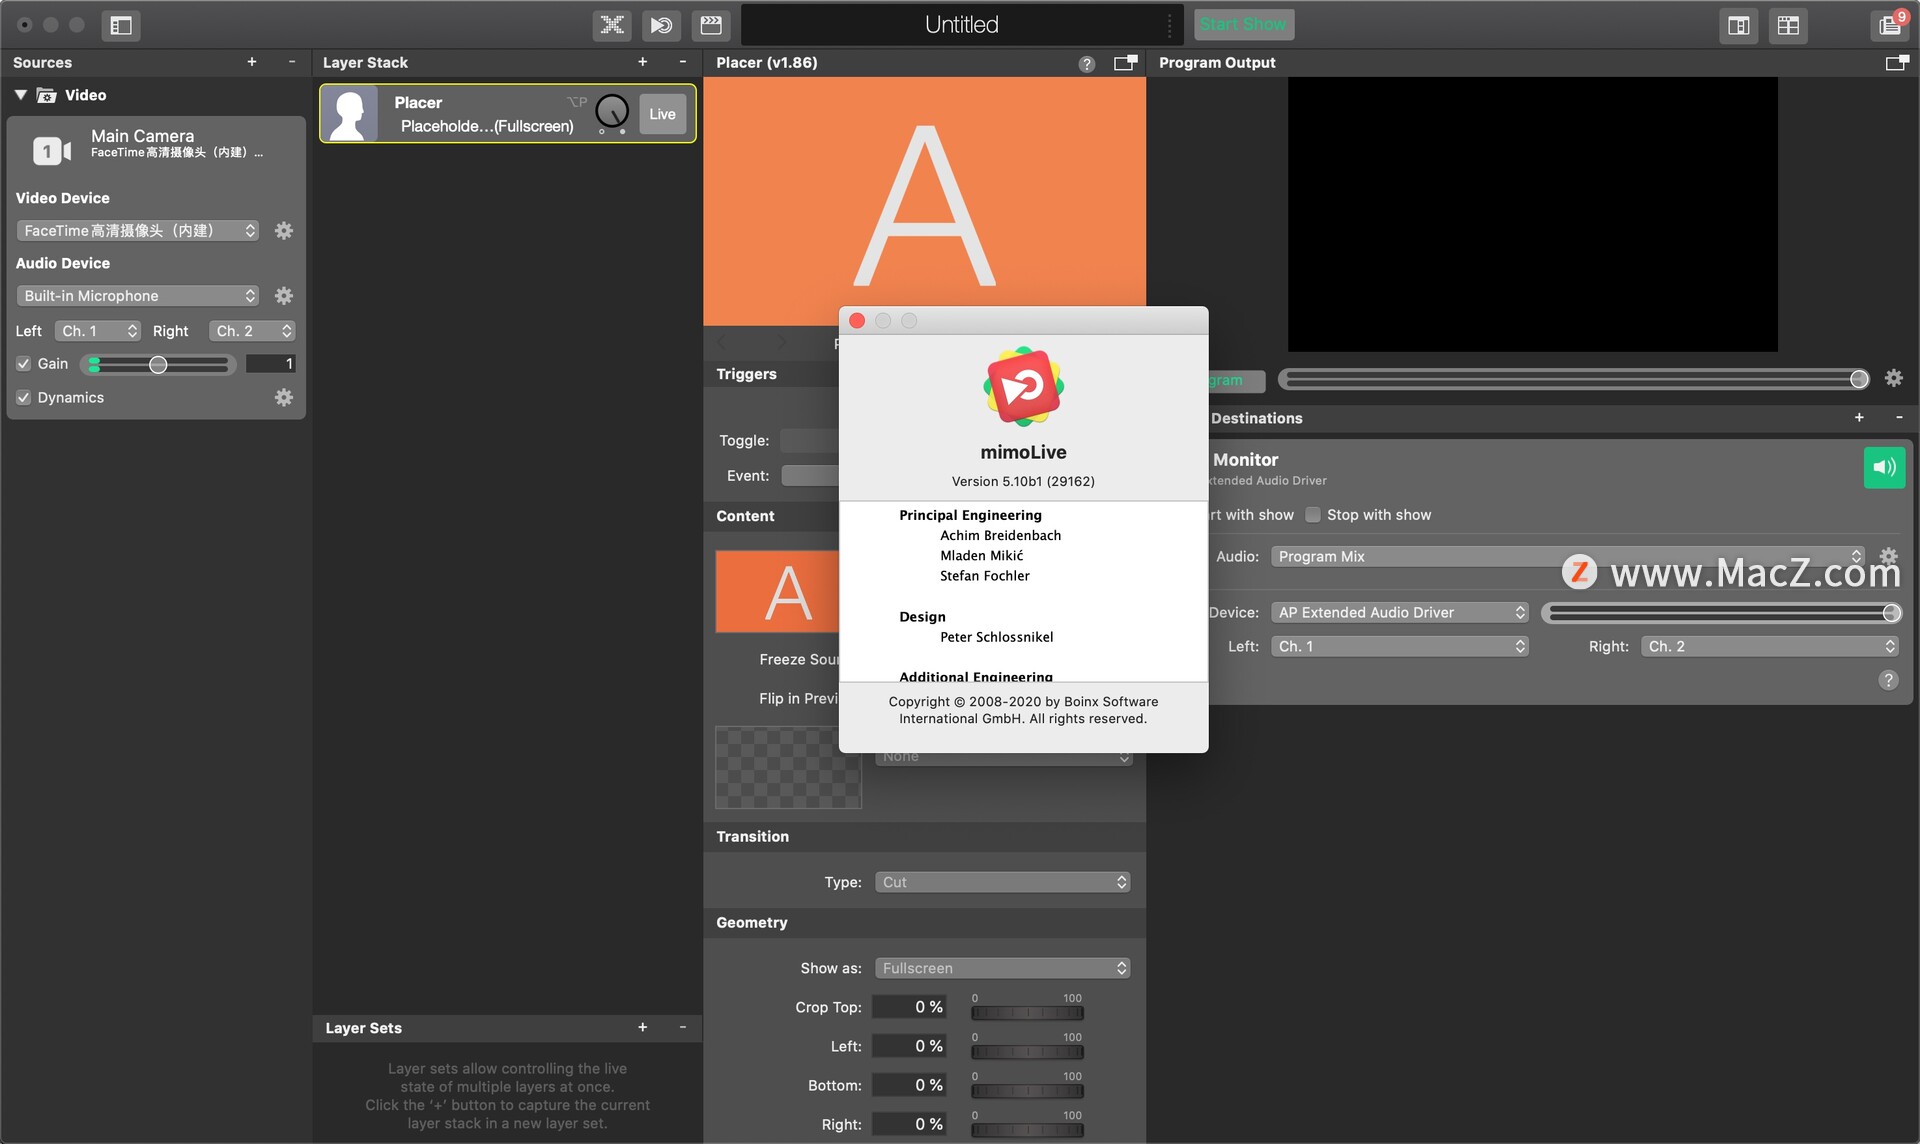
Task: Add a new layer set
Action: click(x=643, y=1027)
